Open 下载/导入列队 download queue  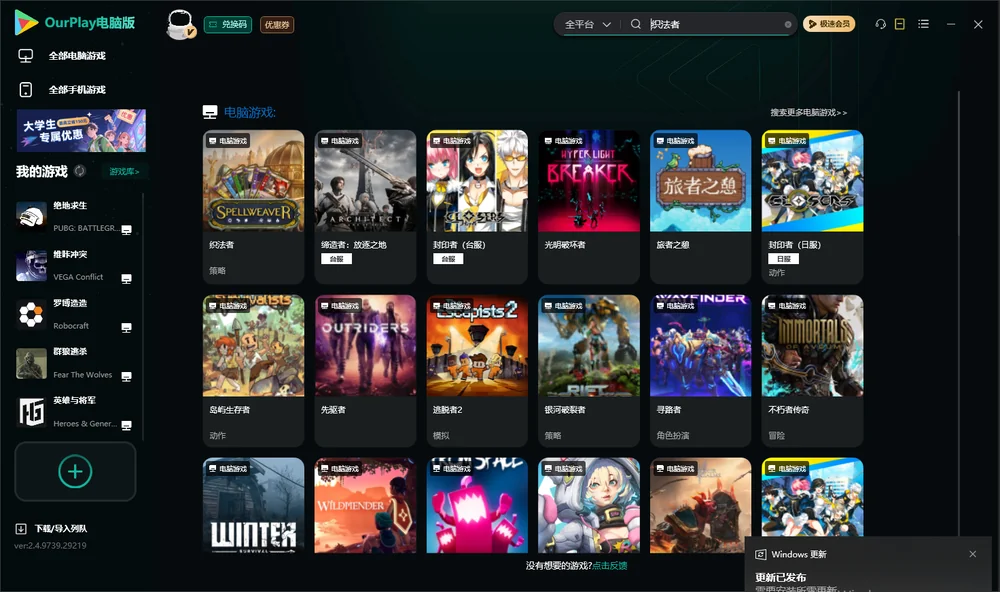[x=52, y=528]
